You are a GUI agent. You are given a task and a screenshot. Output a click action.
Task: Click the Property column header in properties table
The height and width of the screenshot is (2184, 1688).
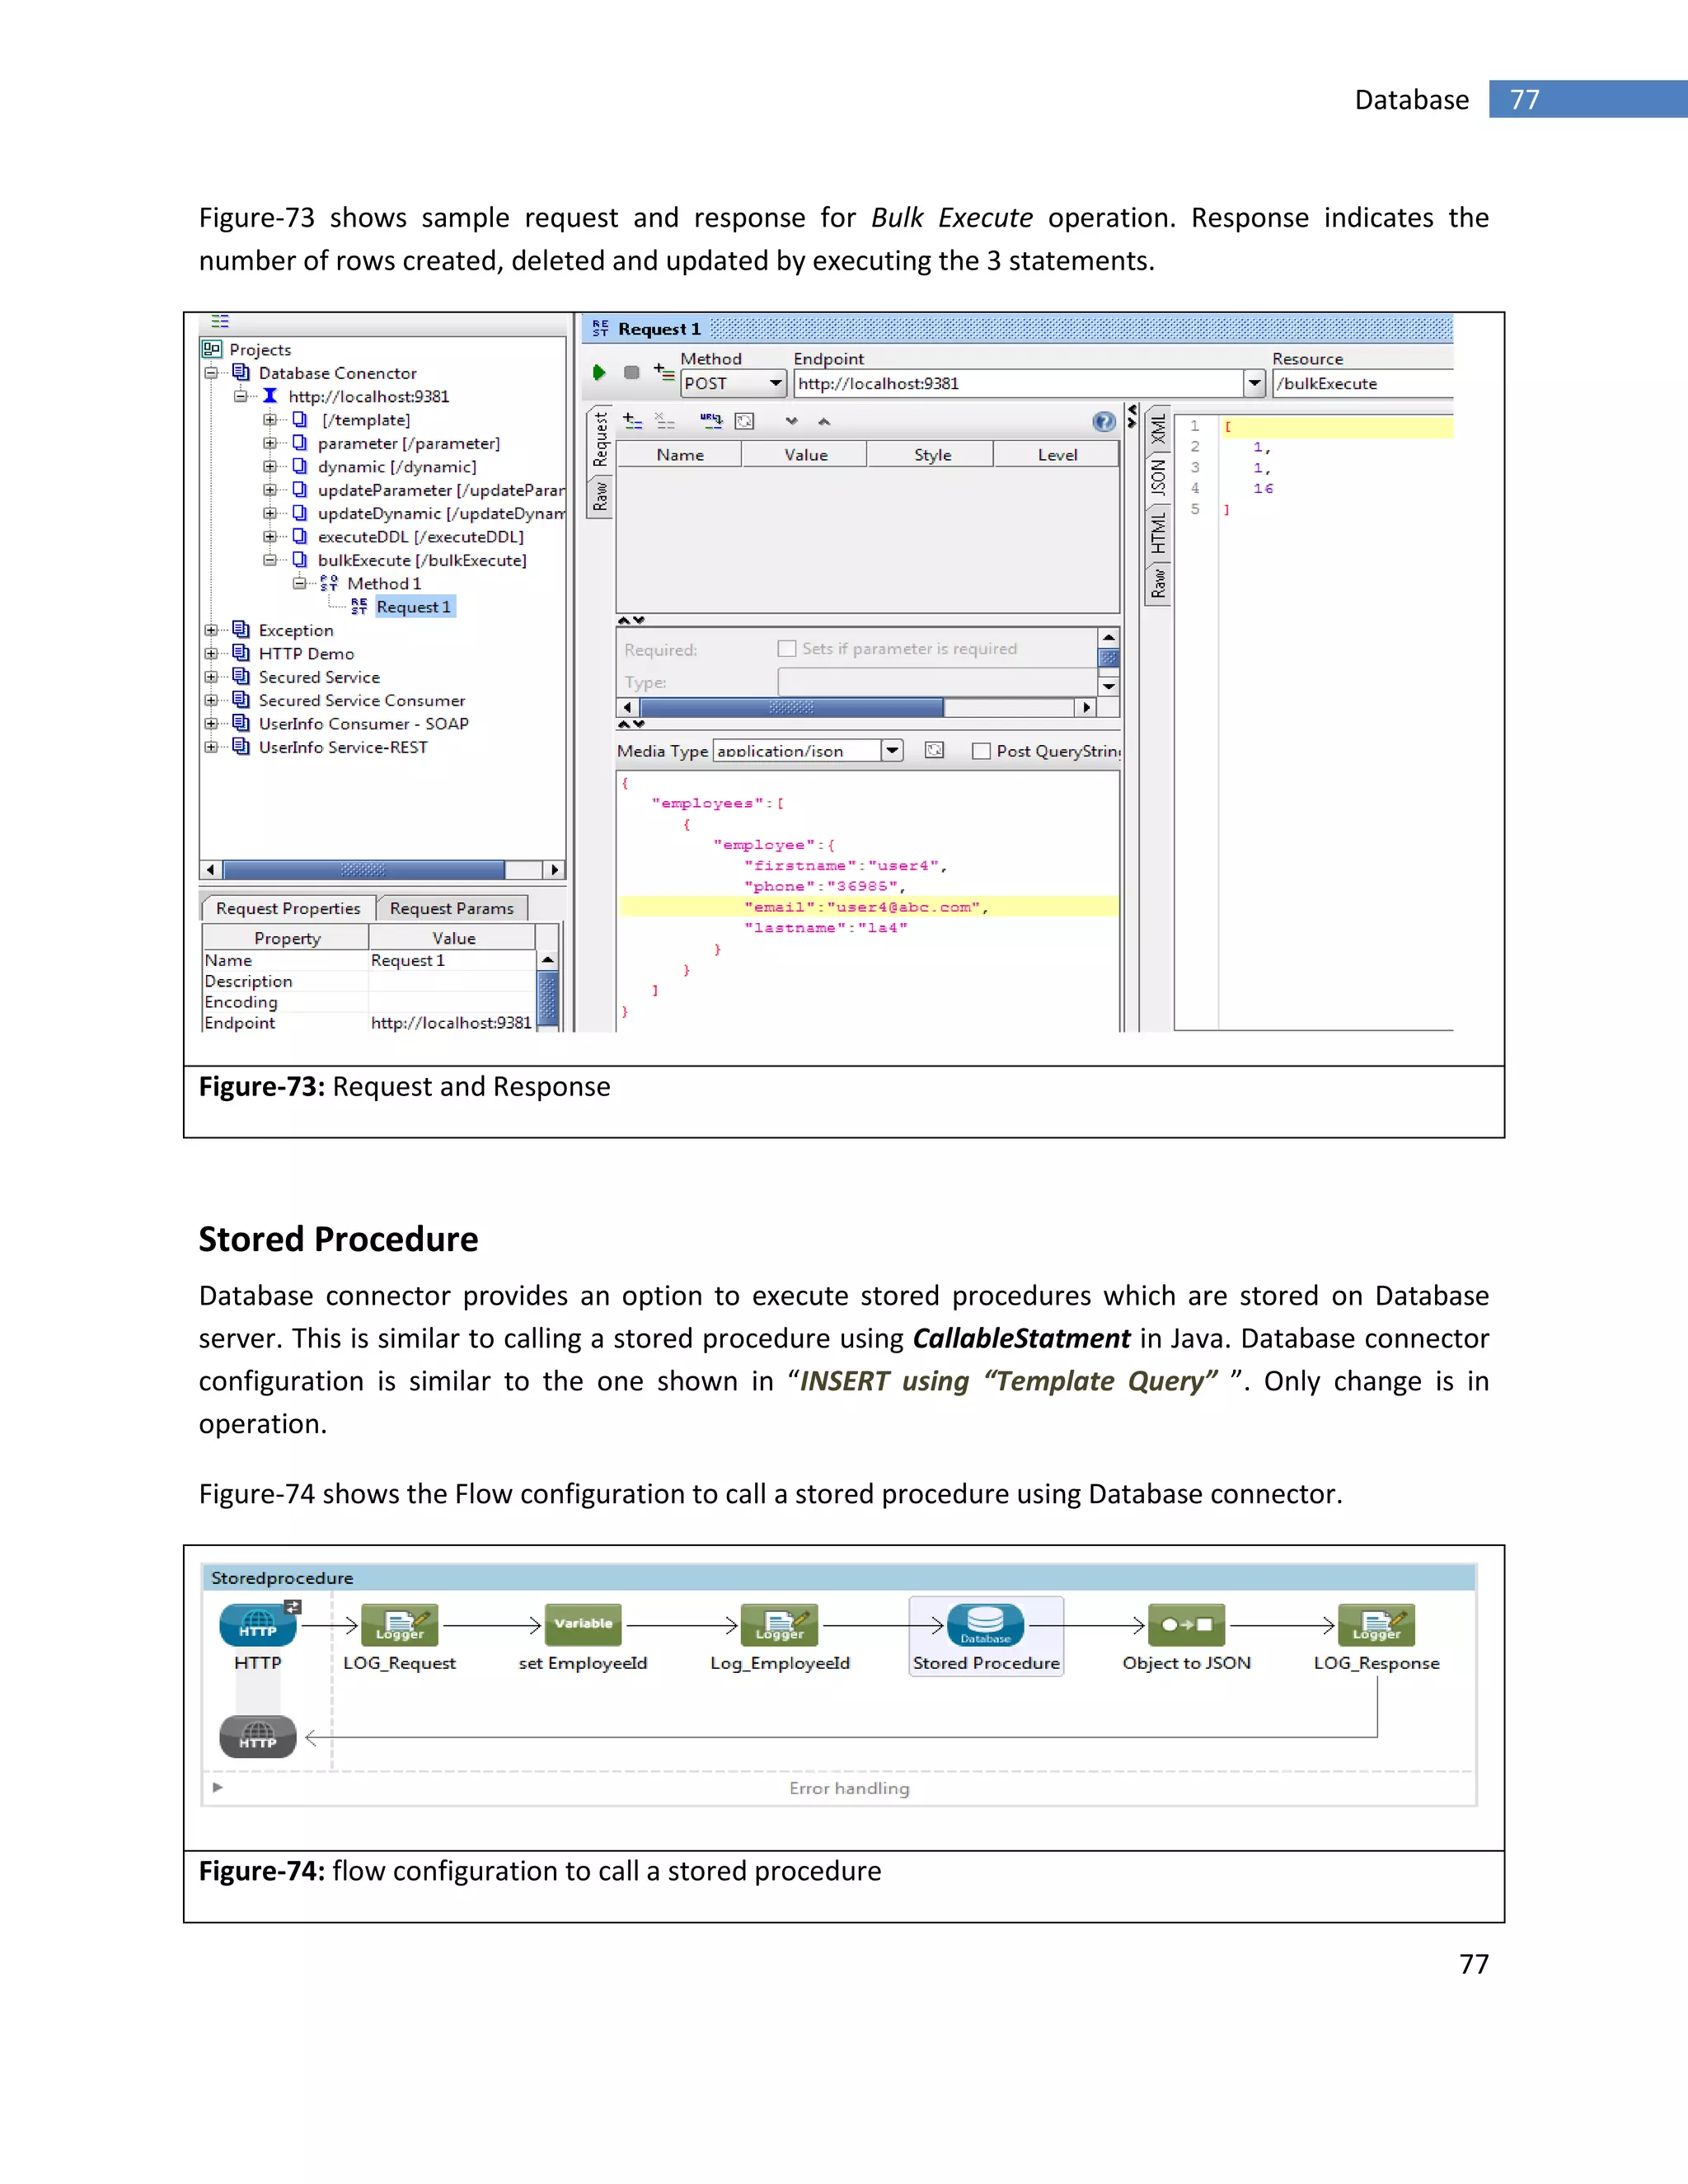coord(286,938)
